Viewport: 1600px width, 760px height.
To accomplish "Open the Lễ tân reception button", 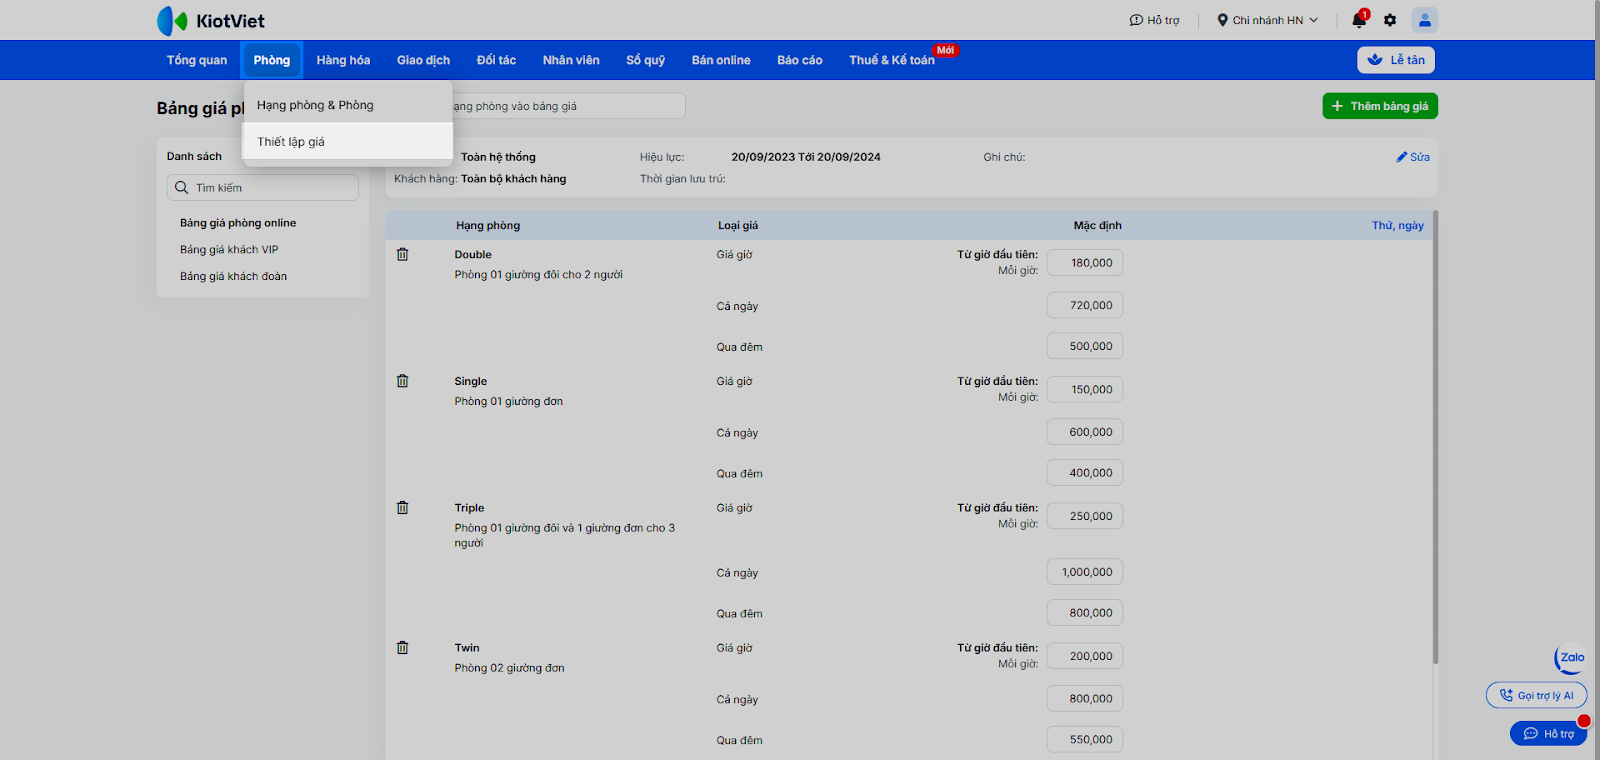I will tap(1396, 60).
